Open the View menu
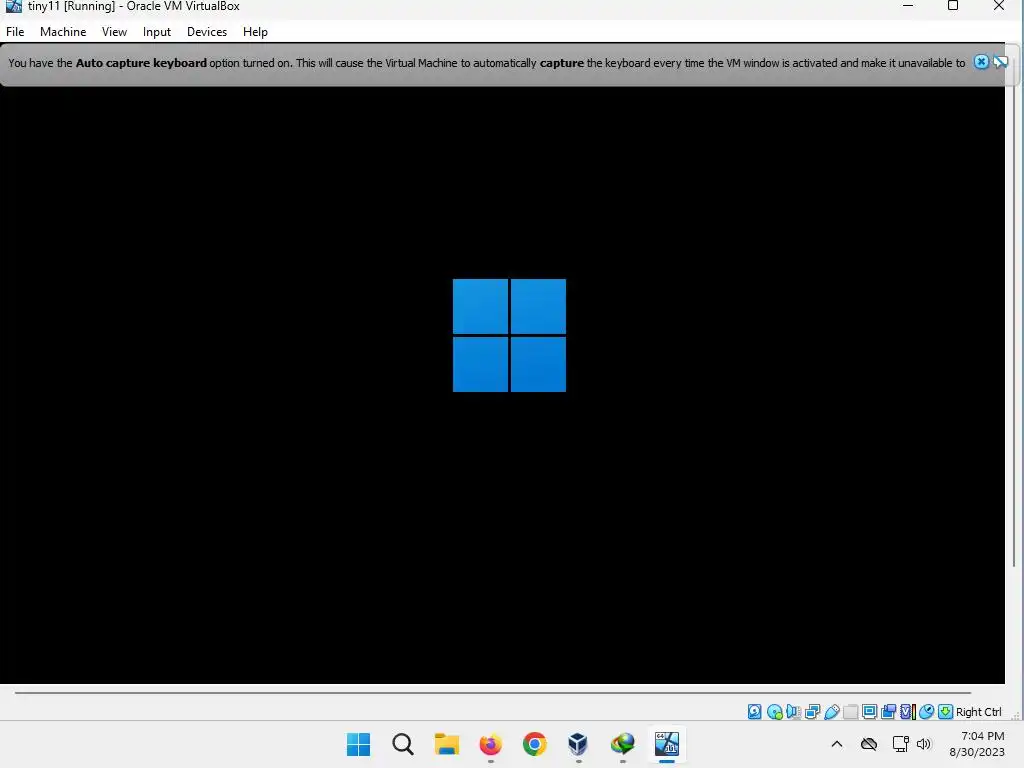 pos(114,31)
